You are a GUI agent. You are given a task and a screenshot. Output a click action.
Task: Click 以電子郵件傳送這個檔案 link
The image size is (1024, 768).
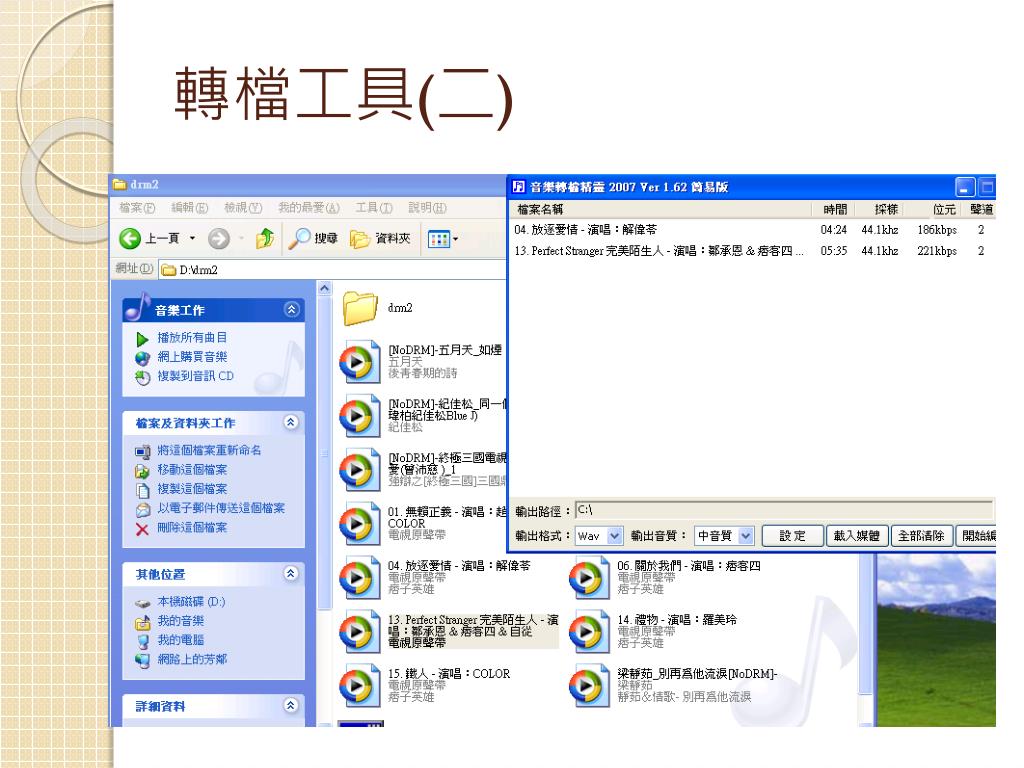click(x=221, y=508)
